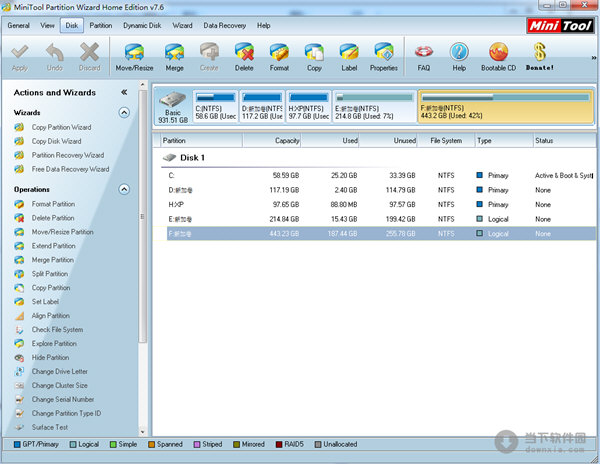Viewport: 600px width, 464px height.
Task: Click the Delete toolbar icon
Action: [244, 52]
